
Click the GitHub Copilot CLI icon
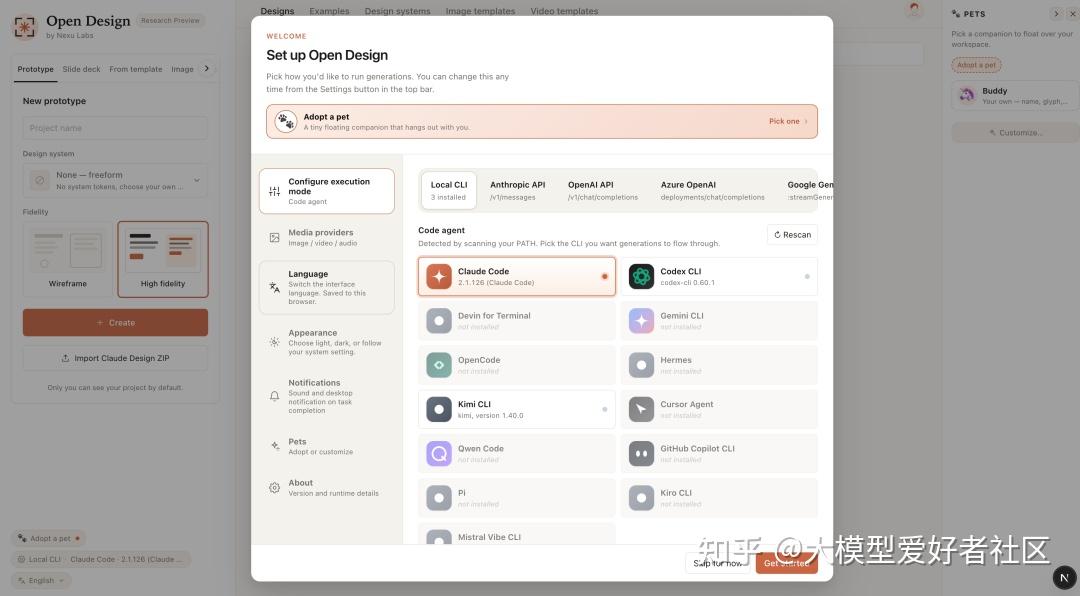pos(641,453)
